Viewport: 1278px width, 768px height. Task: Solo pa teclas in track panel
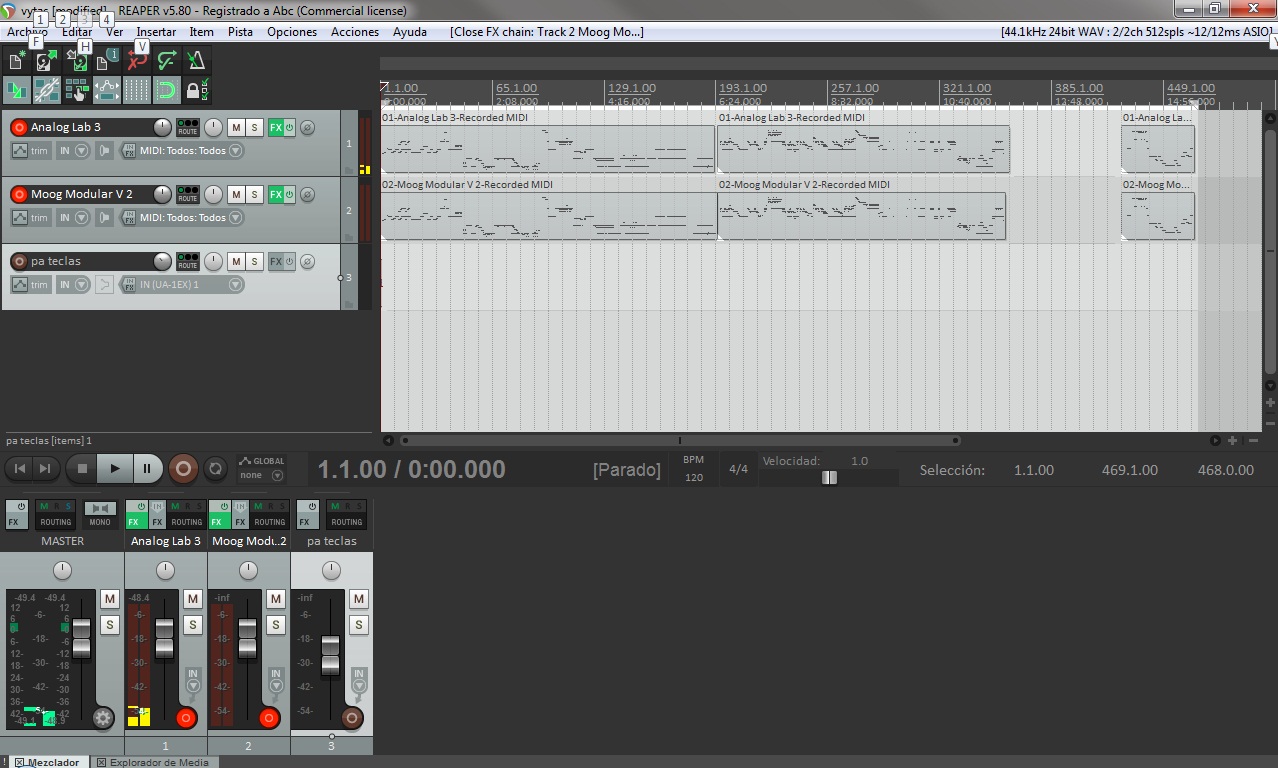254,261
